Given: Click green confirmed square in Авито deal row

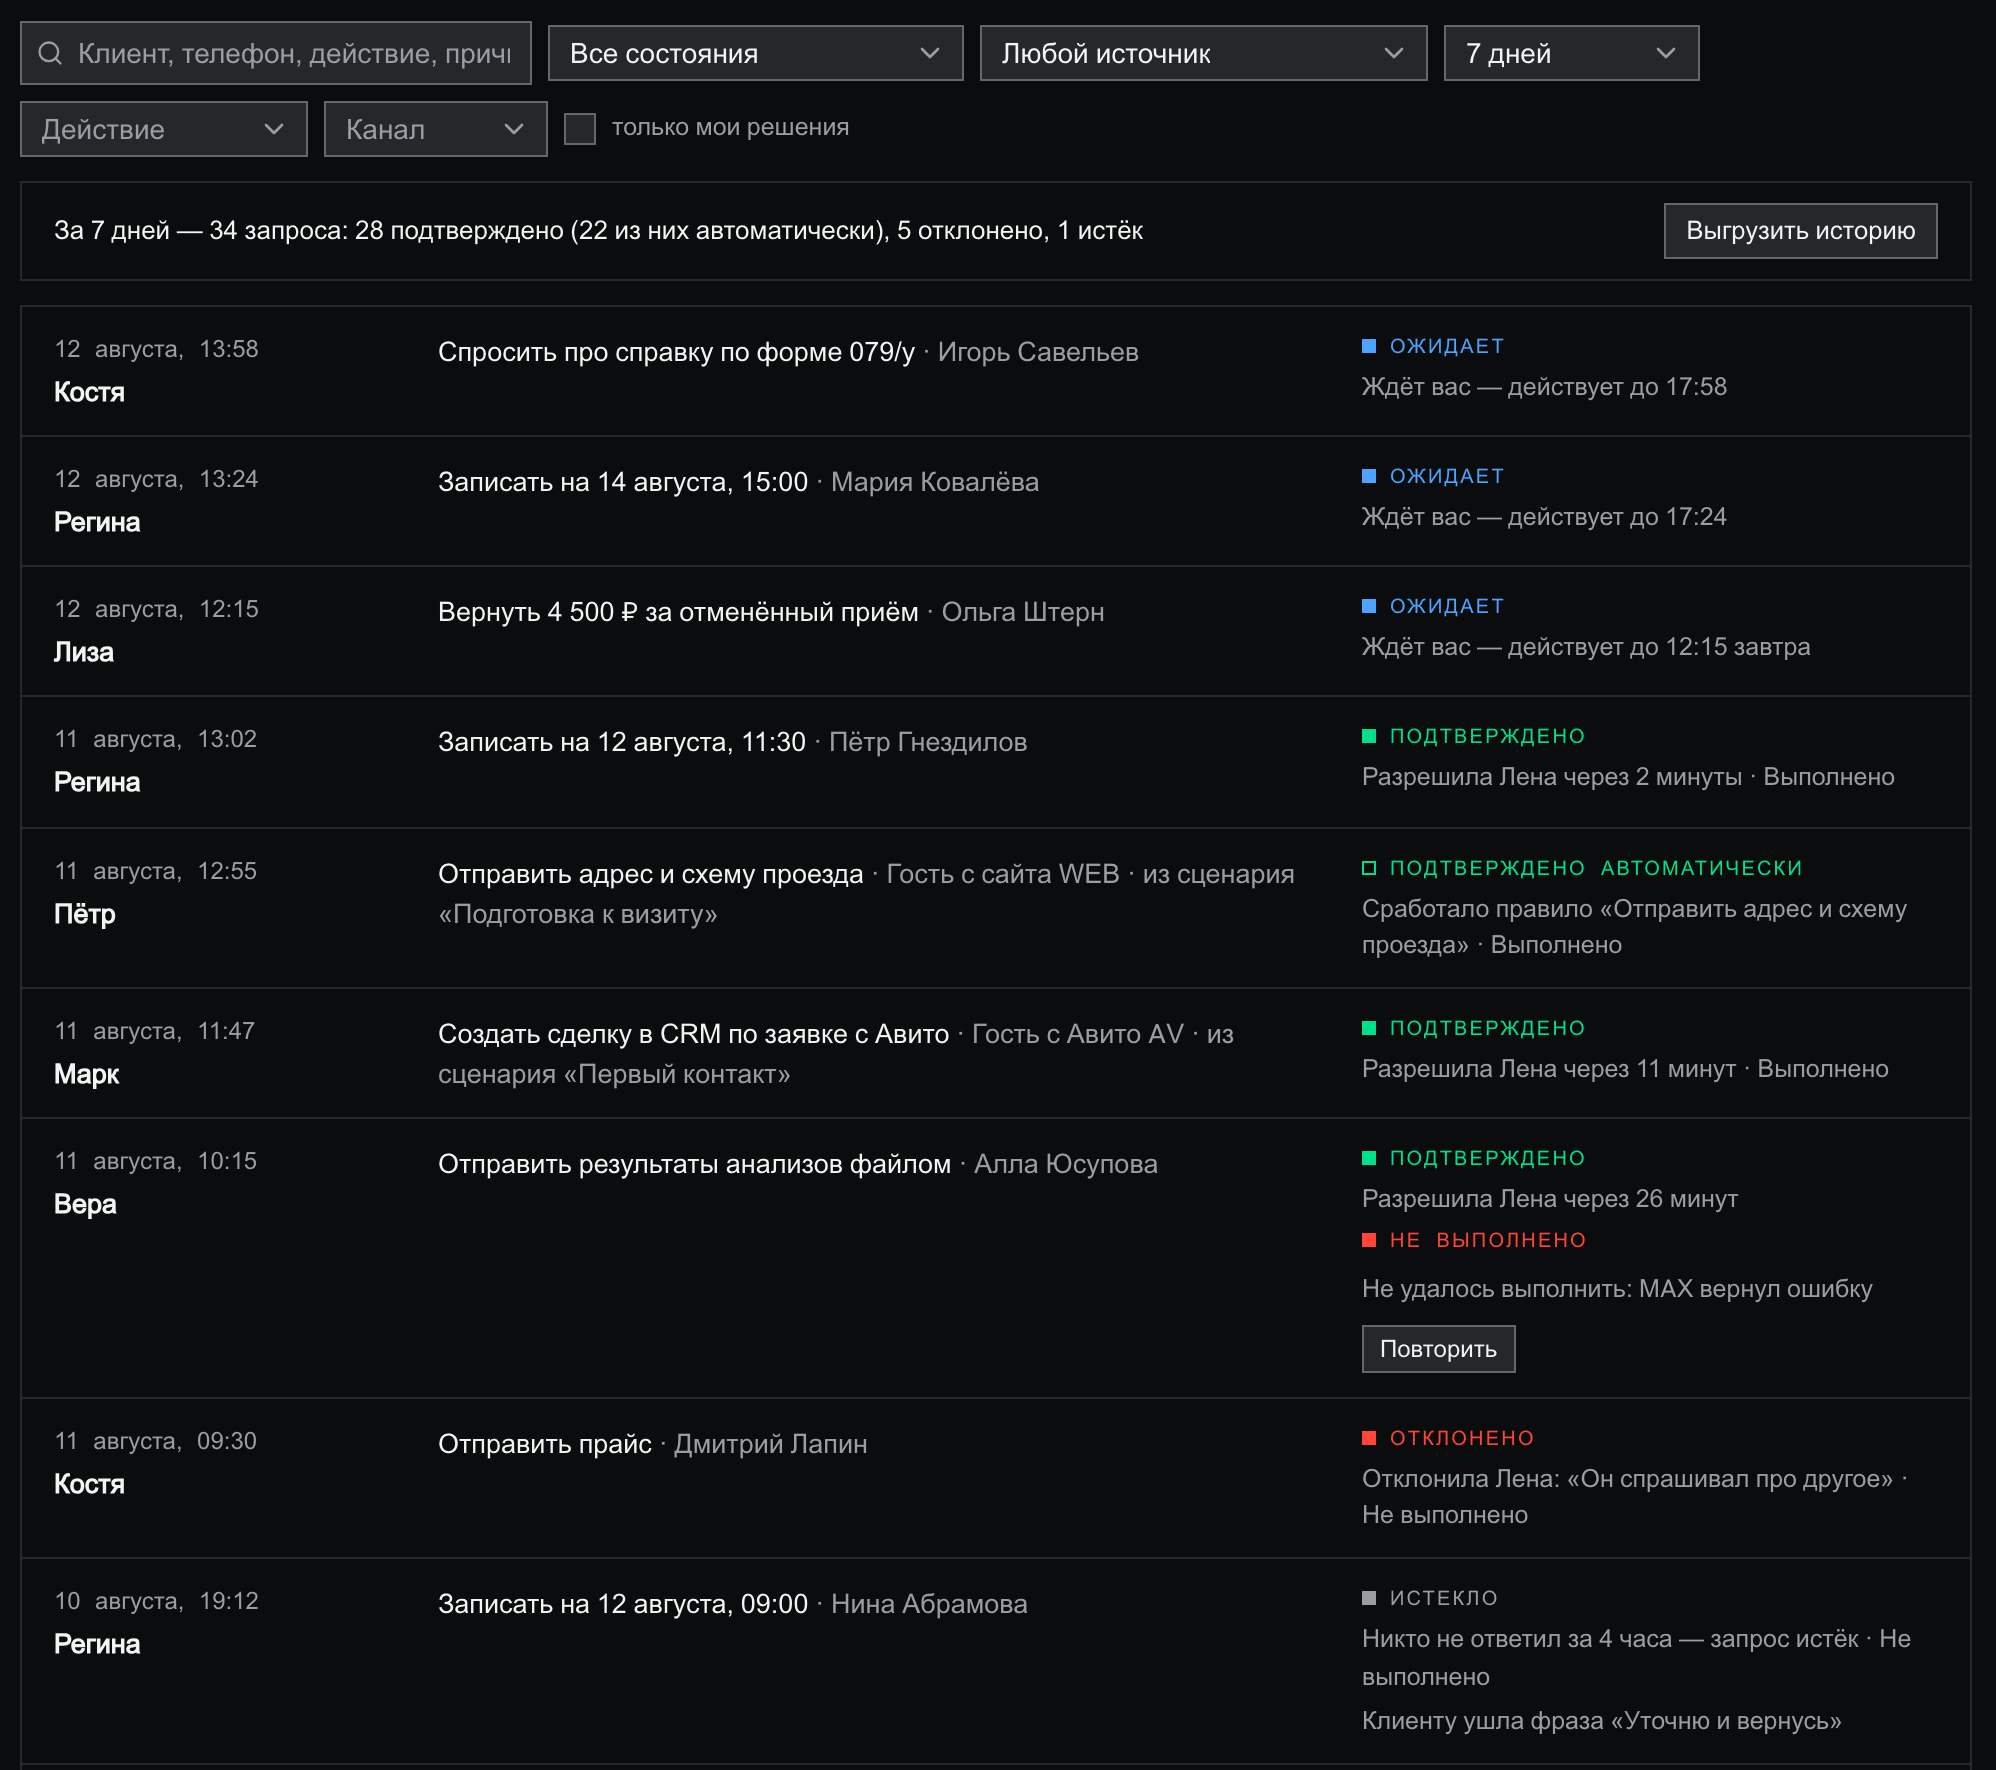Looking at the screenshot, I should click(x=1369, y=1028).
